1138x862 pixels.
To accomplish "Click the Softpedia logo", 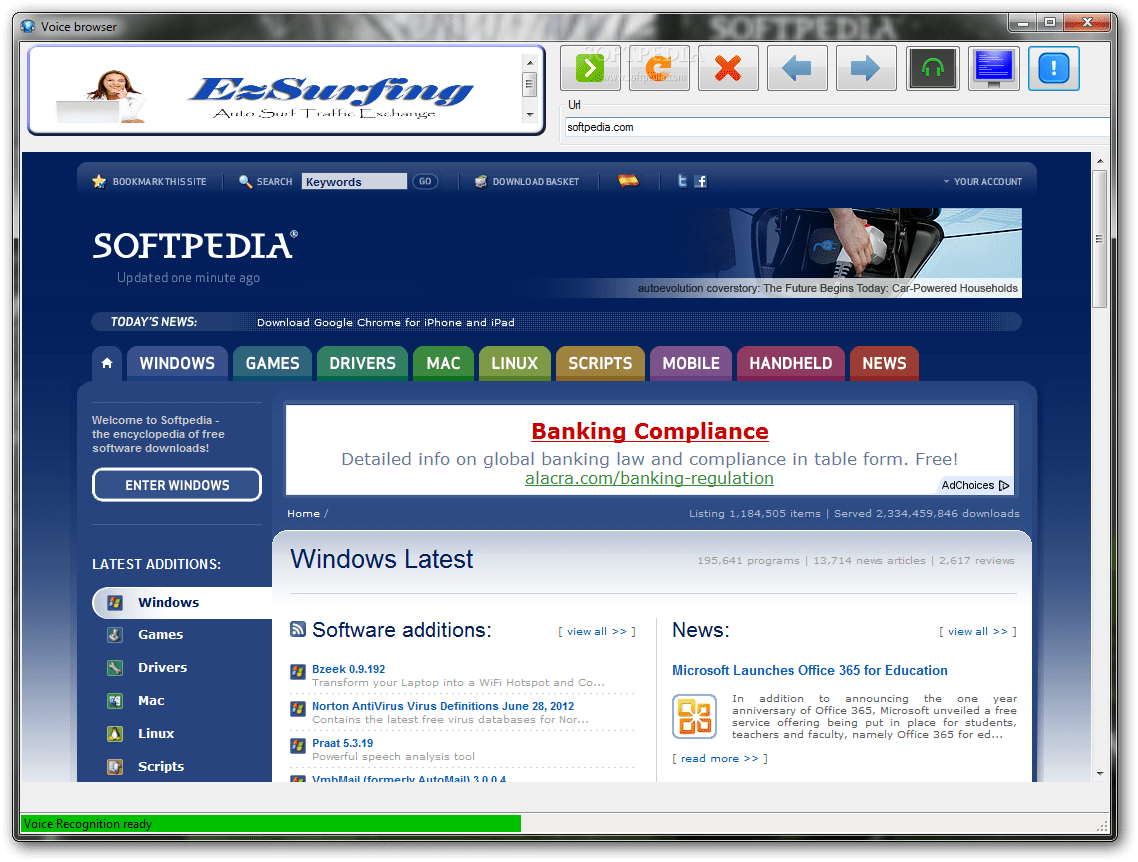I will tap(195, 246).
